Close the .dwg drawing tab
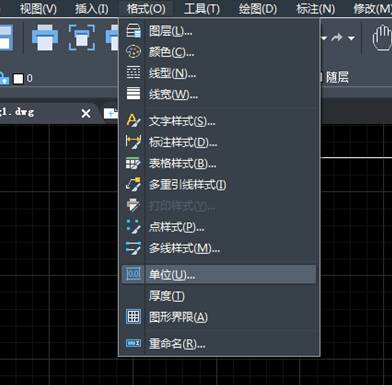Image resolution: width=392 pixels, height=385 pixels. click(86, 114)
